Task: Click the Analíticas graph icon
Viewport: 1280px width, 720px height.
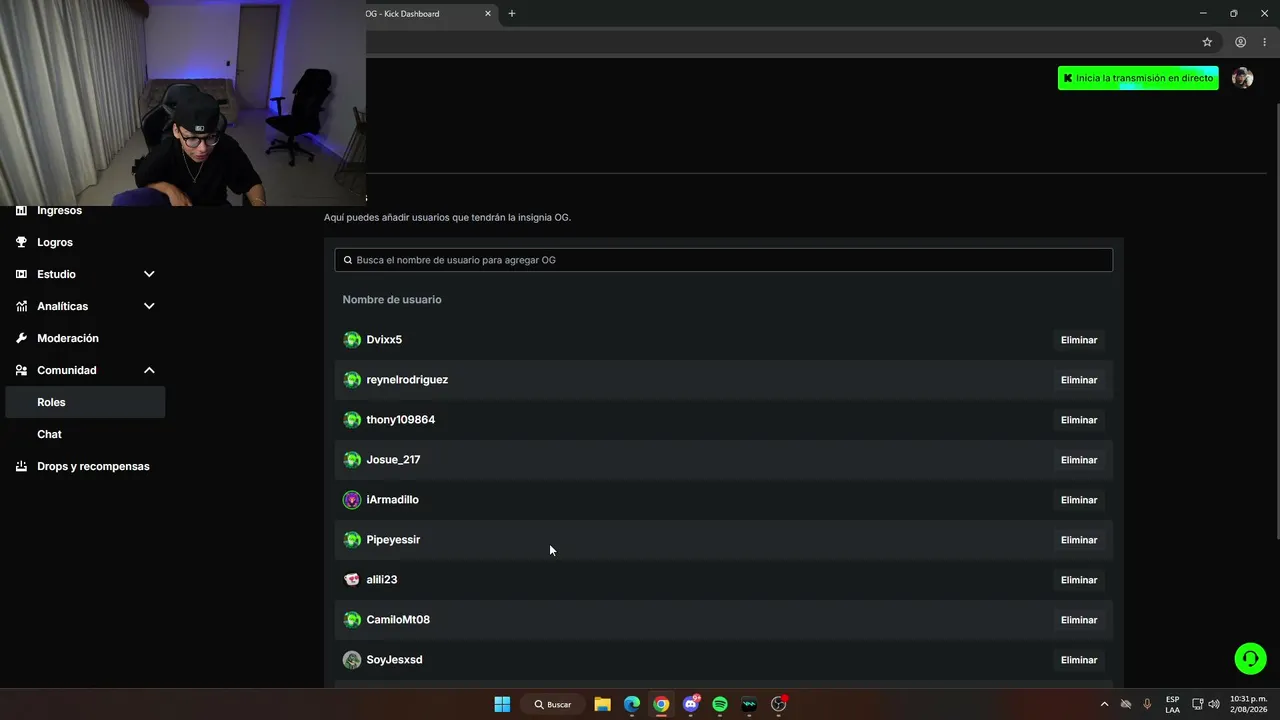Action: point(21,306)
